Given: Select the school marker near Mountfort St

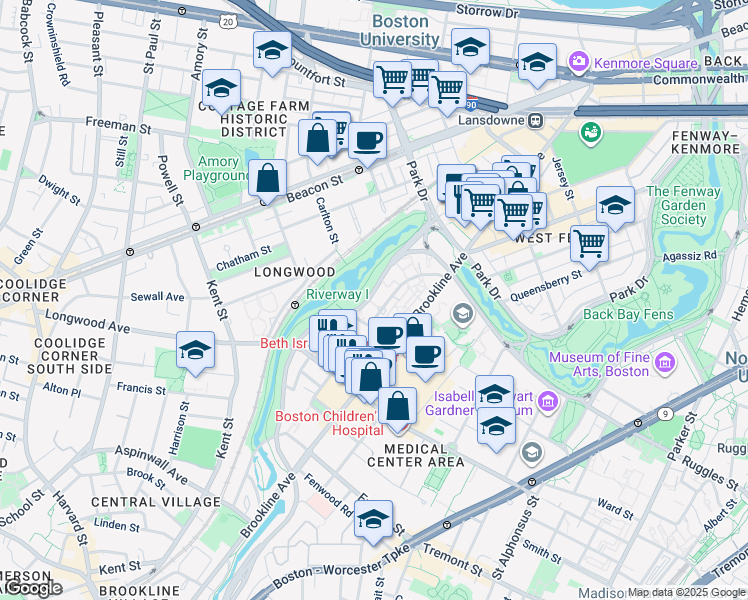Looking at the screenshot, I should coord(272,53).
